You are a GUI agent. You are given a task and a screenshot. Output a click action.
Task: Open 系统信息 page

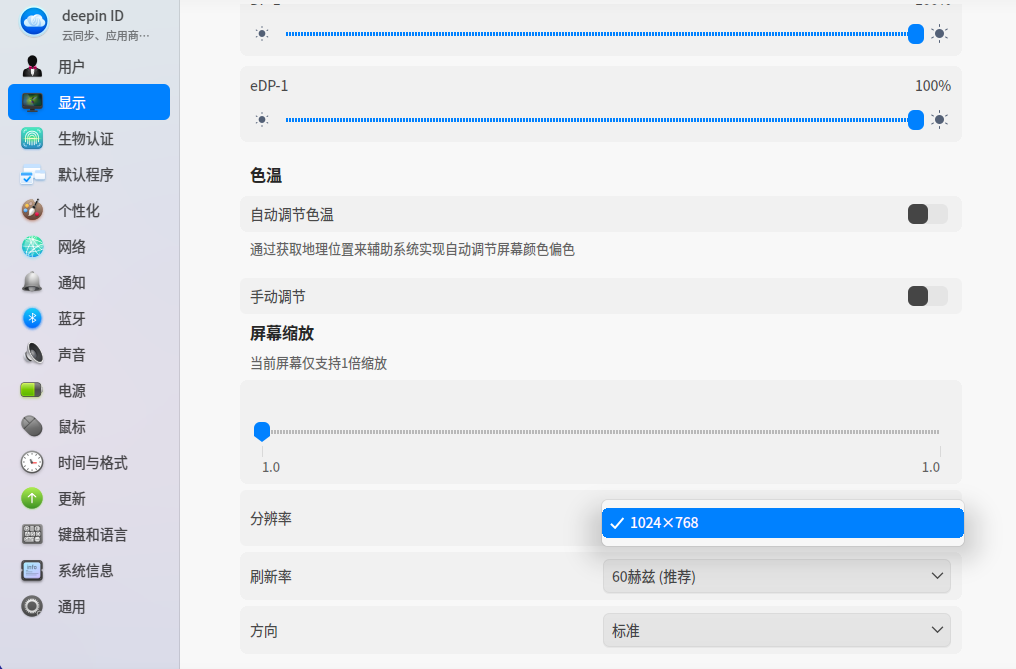pyautogui.click(x=89, y=570)
